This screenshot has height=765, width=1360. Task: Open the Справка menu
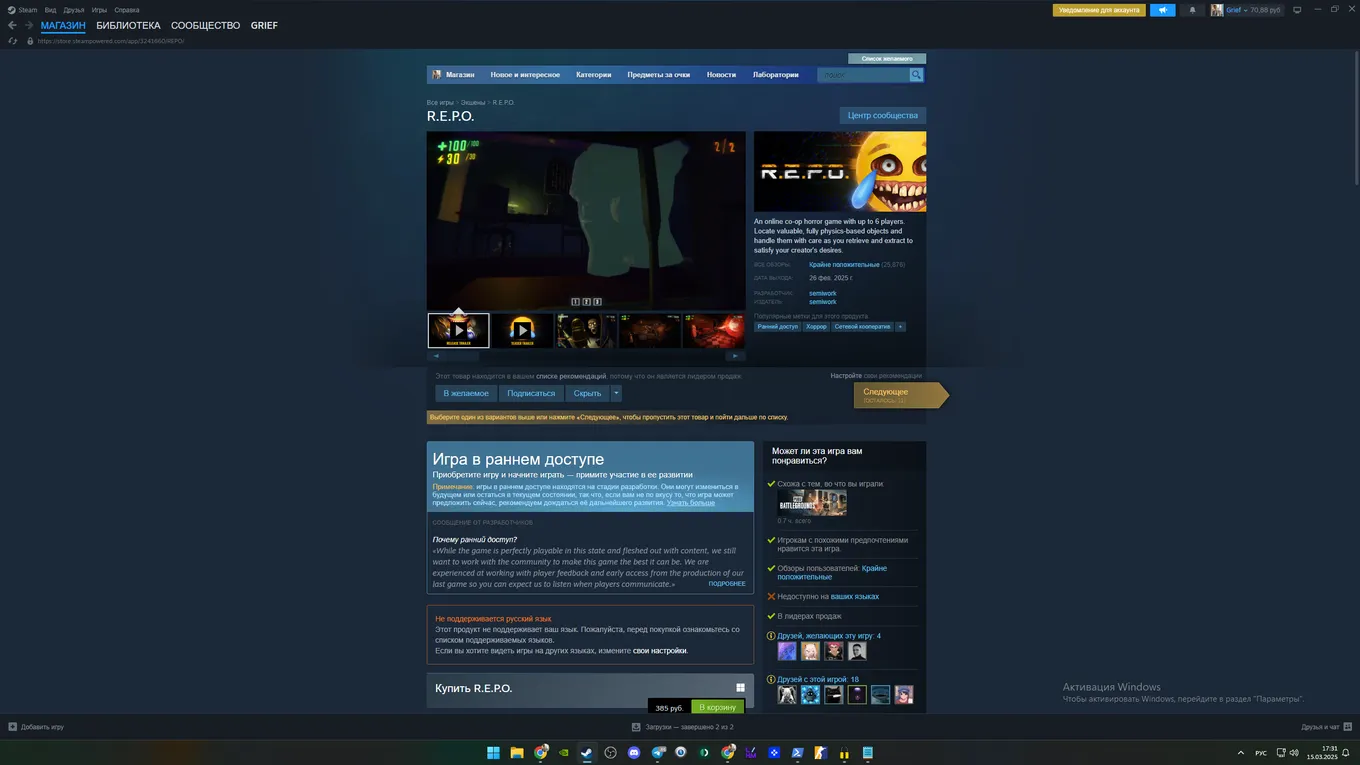click(x=127, y=10)
